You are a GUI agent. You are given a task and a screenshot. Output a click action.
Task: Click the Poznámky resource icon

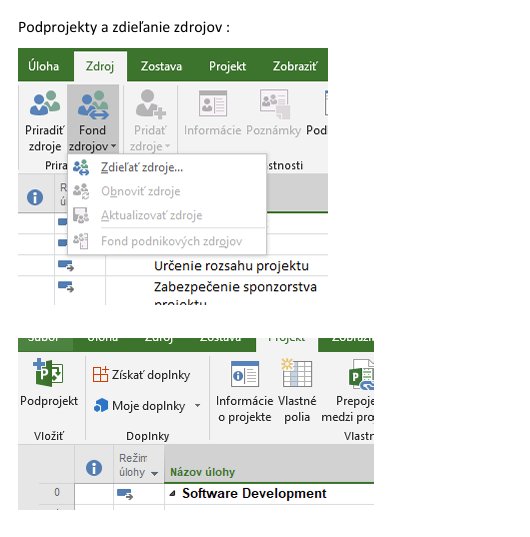[275, 103]
